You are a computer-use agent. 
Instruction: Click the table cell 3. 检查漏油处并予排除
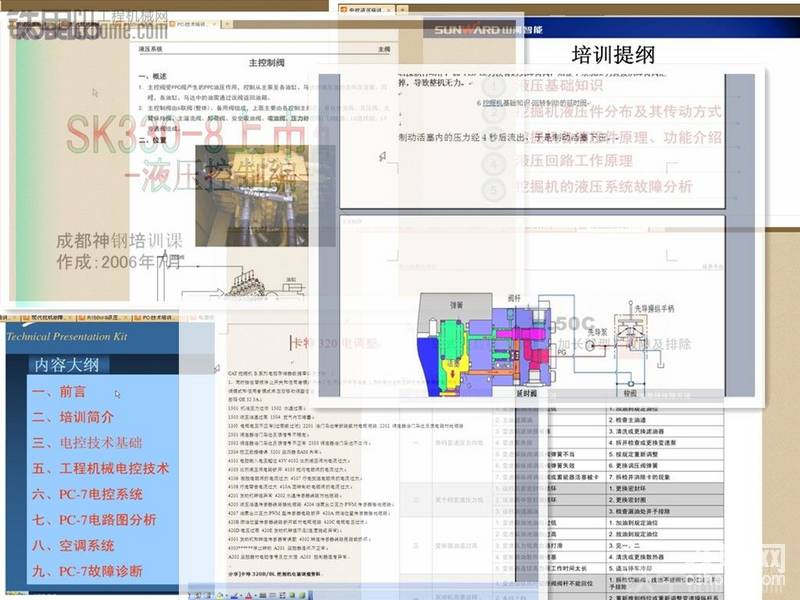pos(666,511)
